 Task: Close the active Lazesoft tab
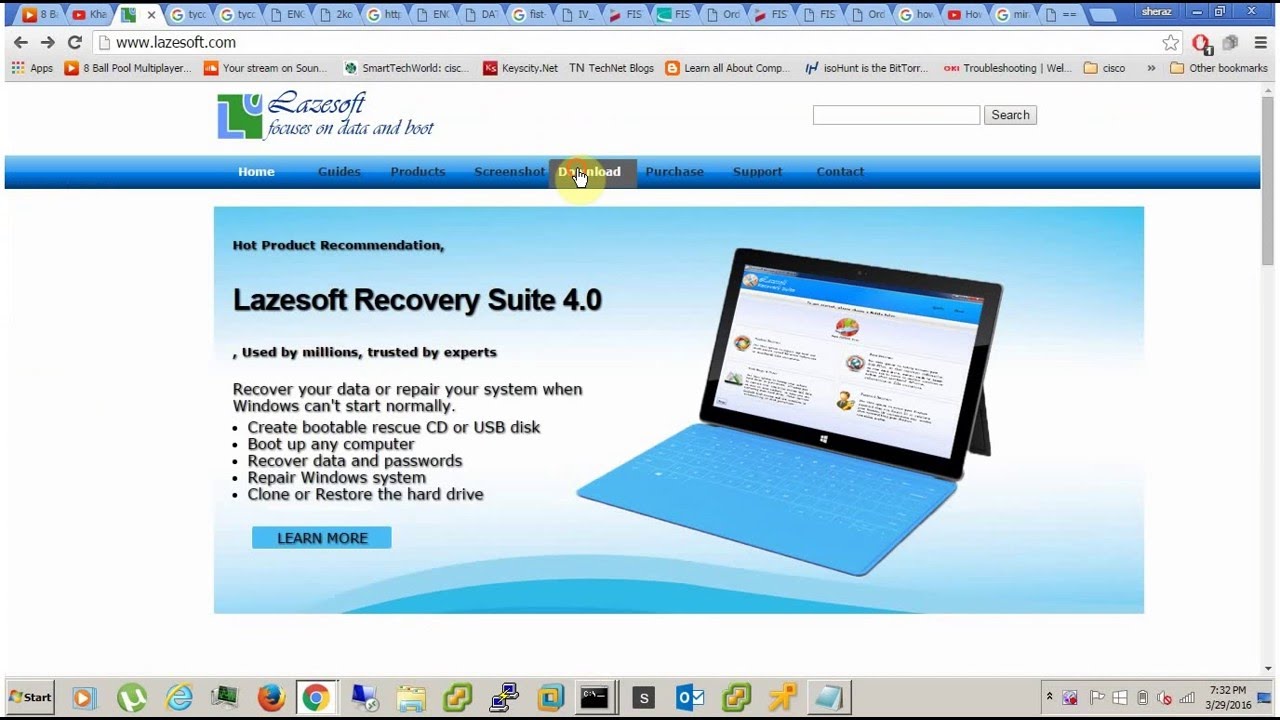coord(151,15)
